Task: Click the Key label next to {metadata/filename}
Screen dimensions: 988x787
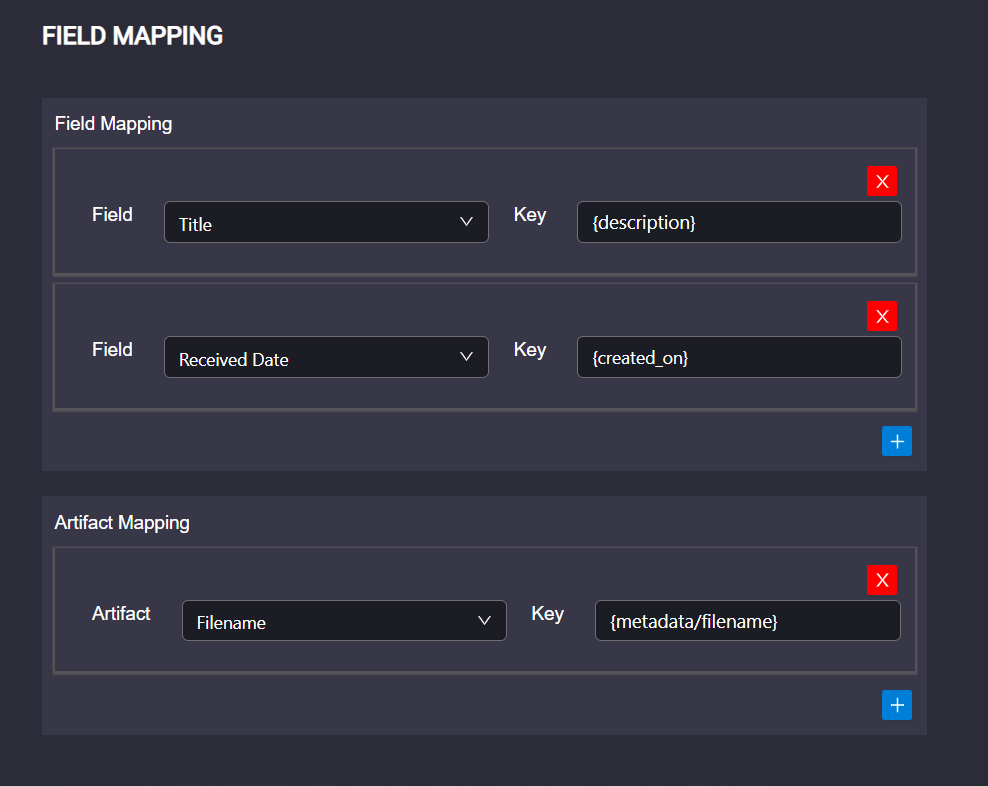Action: point(547,614)
